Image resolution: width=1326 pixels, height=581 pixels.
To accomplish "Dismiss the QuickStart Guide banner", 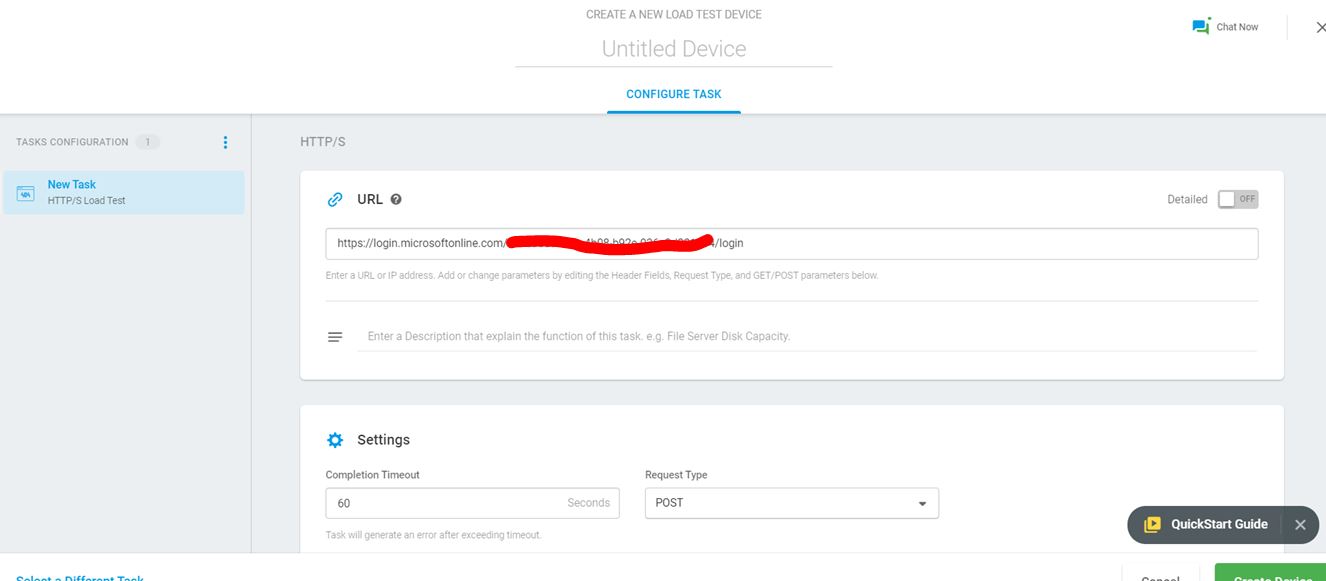I will click(x=1301, y=524).
